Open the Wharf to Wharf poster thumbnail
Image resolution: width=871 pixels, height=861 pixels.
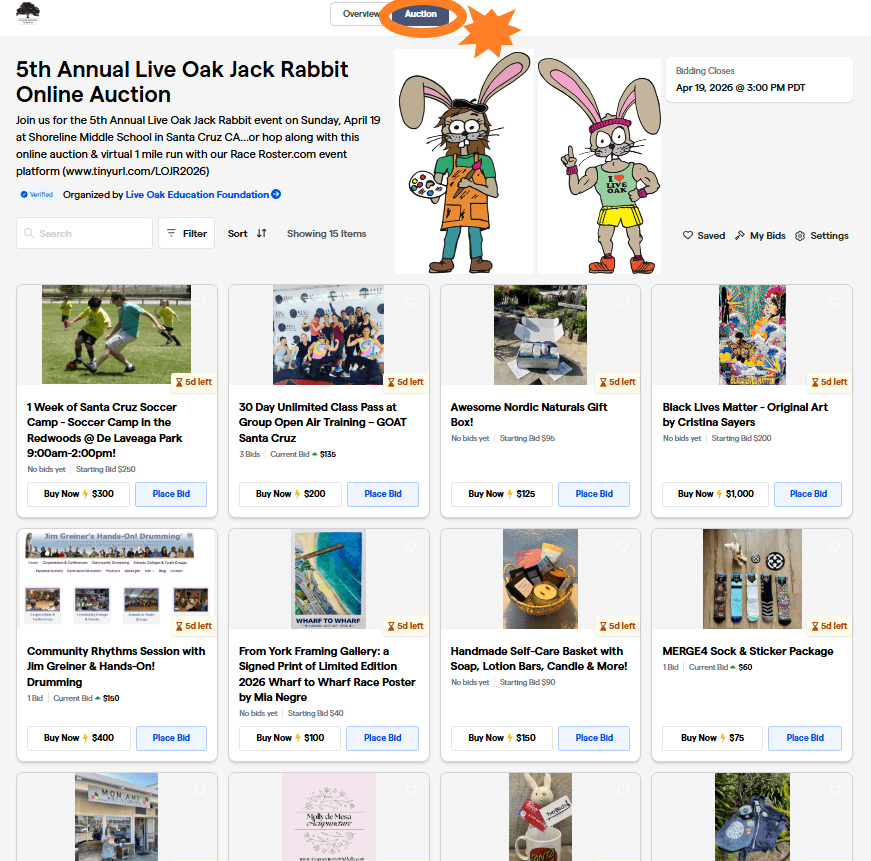[x=328, y=579]
